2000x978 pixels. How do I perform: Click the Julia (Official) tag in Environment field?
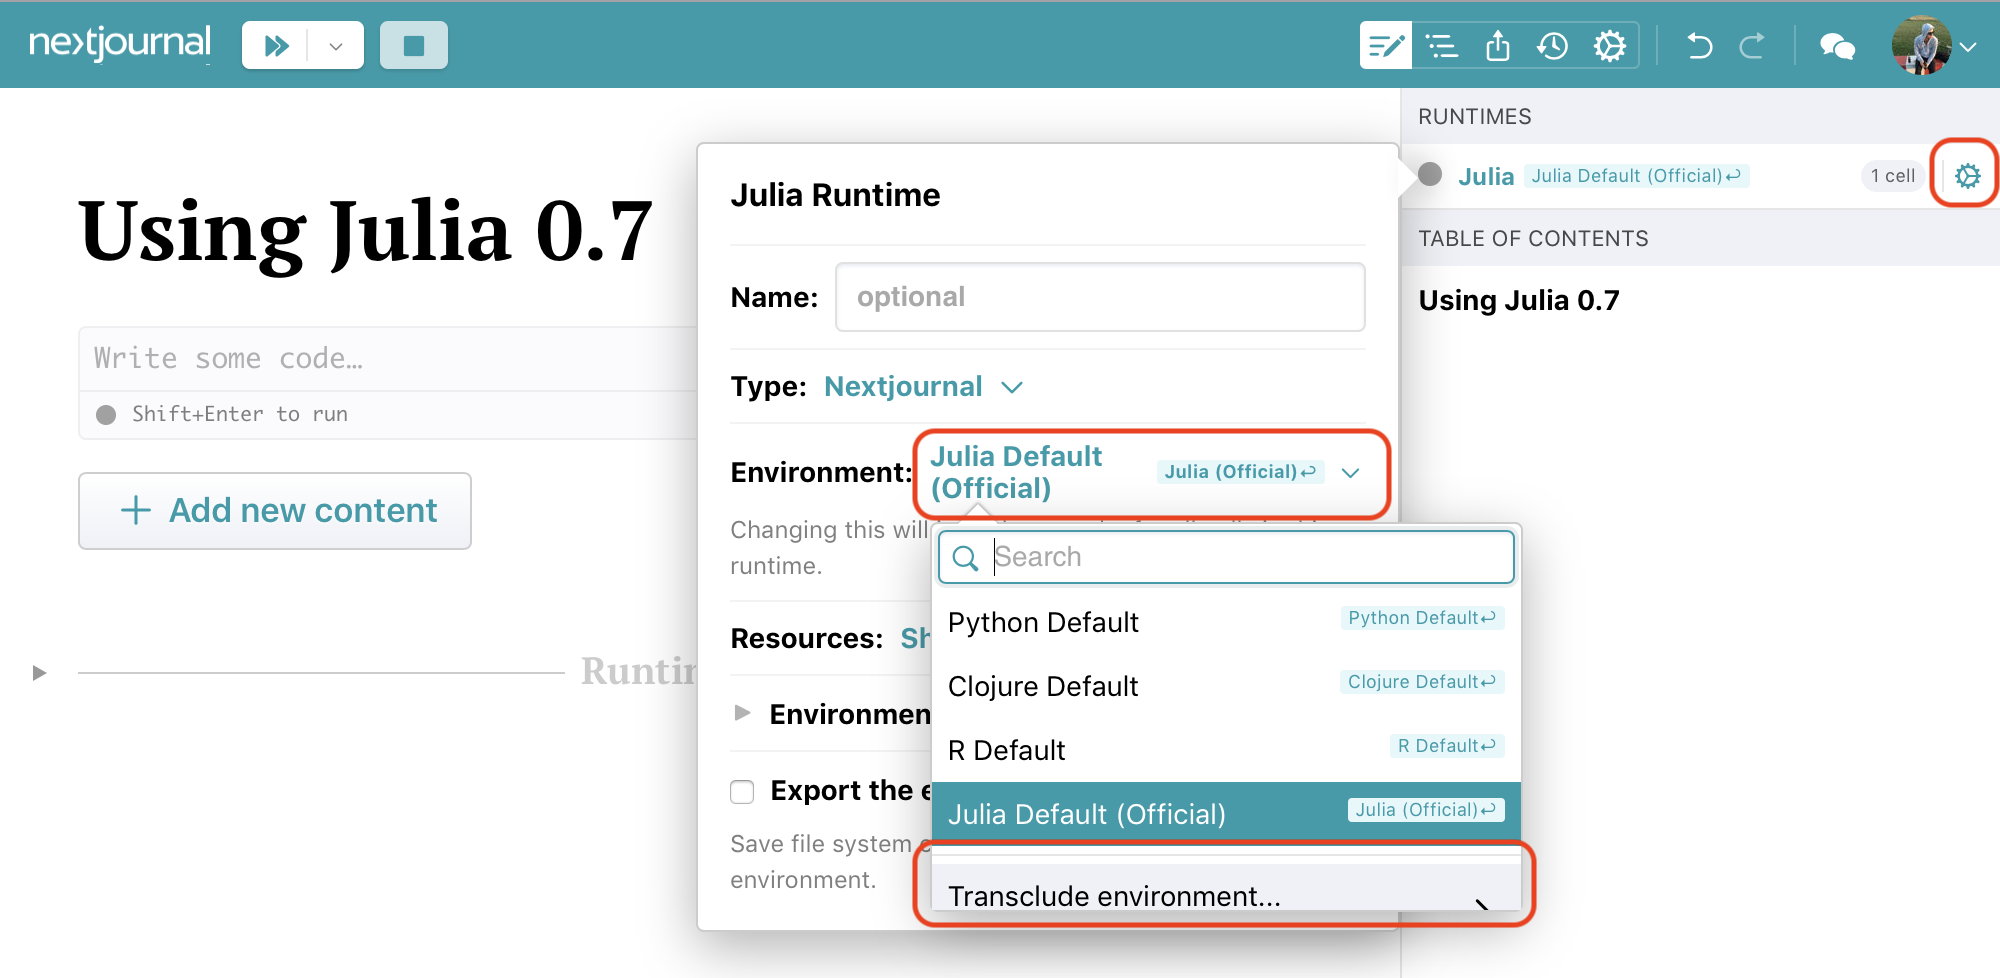[x=1240, y=472]
